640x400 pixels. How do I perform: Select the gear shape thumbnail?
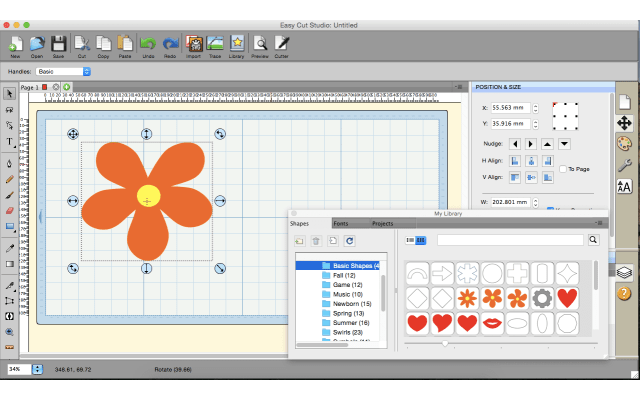[x=542, y=298]
